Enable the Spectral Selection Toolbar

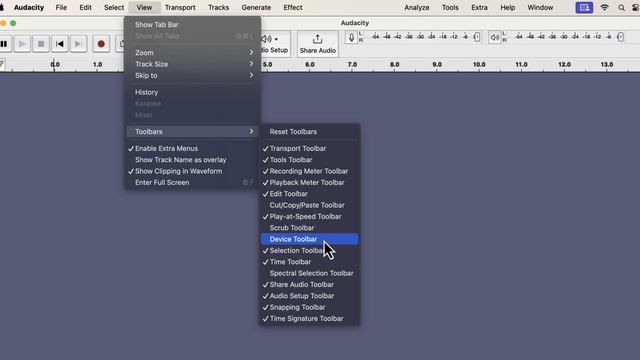[x=309, y=273]
